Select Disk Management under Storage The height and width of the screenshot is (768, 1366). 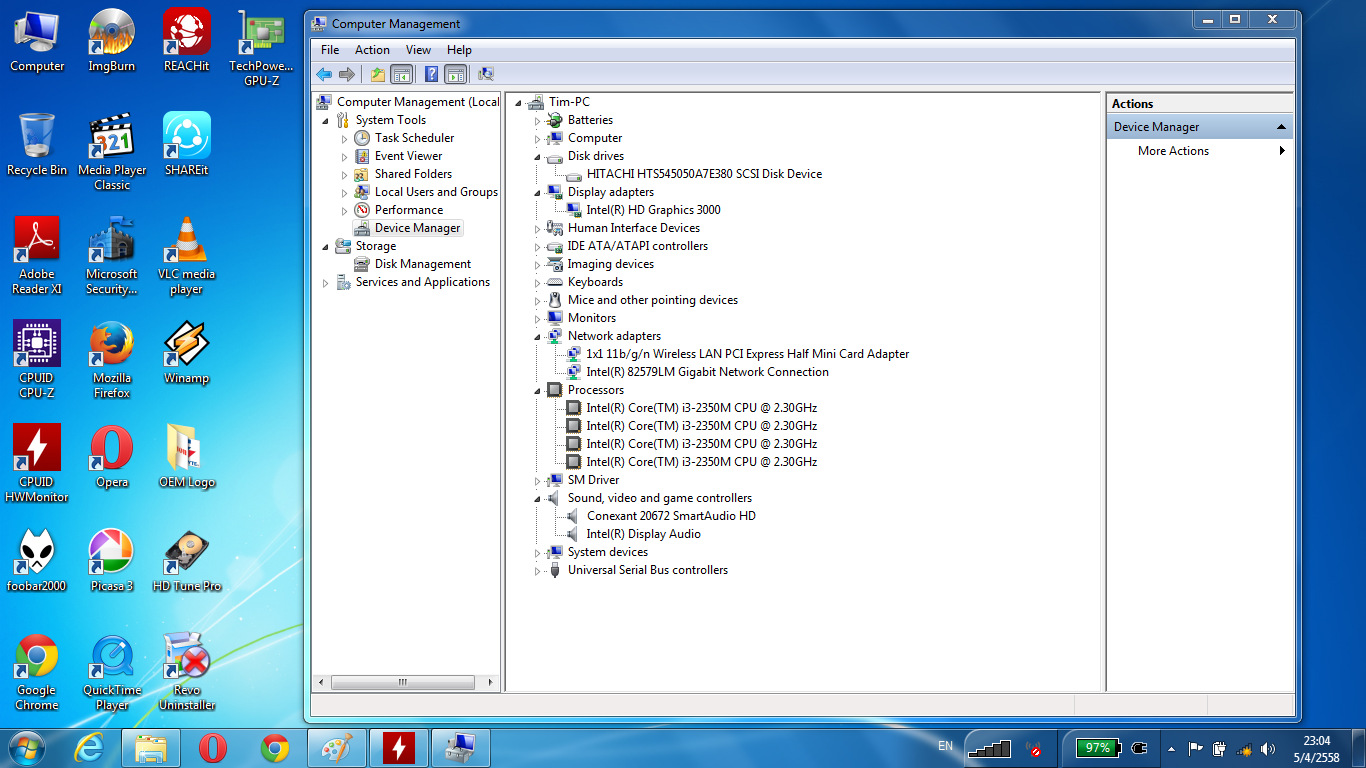[x=422, y=264]
